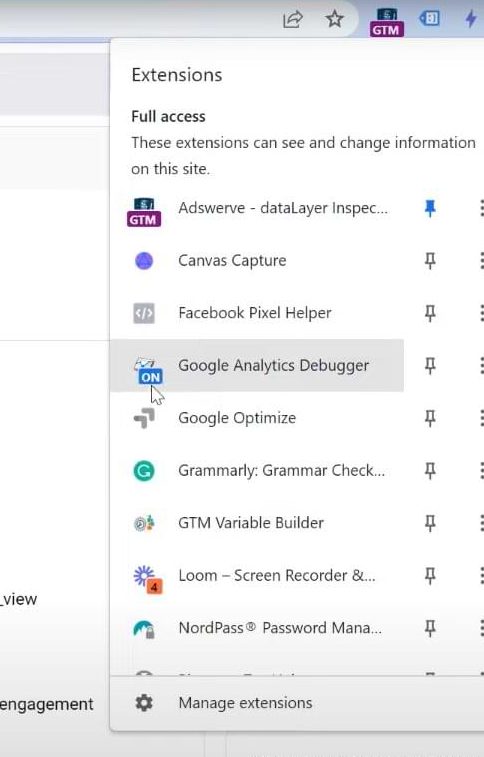Unpin Adswerve dataLayer Inspector from toolbar
484x757 pixels.
[x=430, y=209]
